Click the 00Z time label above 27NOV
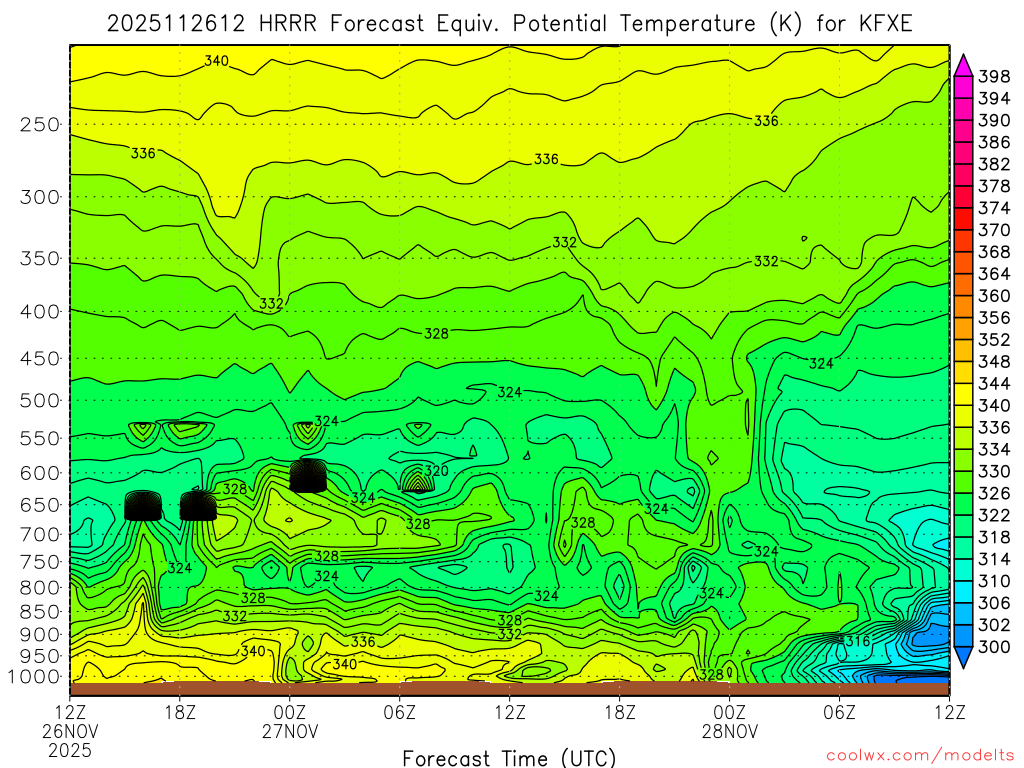This screenshot has height=768, width=1024. pyautogui.click(x=290, y=712)
